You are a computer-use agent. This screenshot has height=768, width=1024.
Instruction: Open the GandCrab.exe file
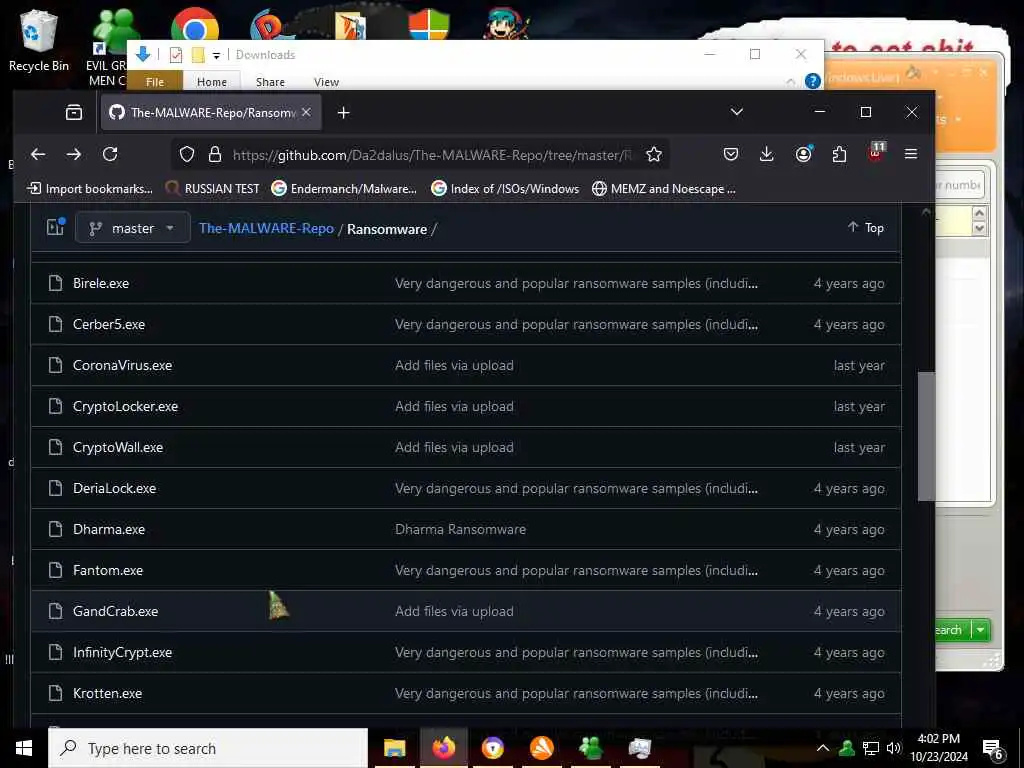[x=116, y=611]
